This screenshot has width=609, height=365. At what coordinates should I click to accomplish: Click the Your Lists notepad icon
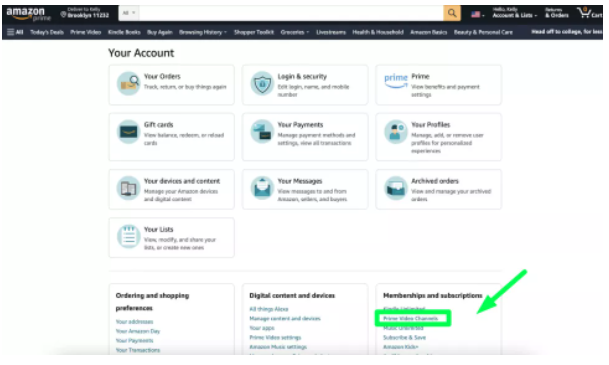[x=129, y=236]
